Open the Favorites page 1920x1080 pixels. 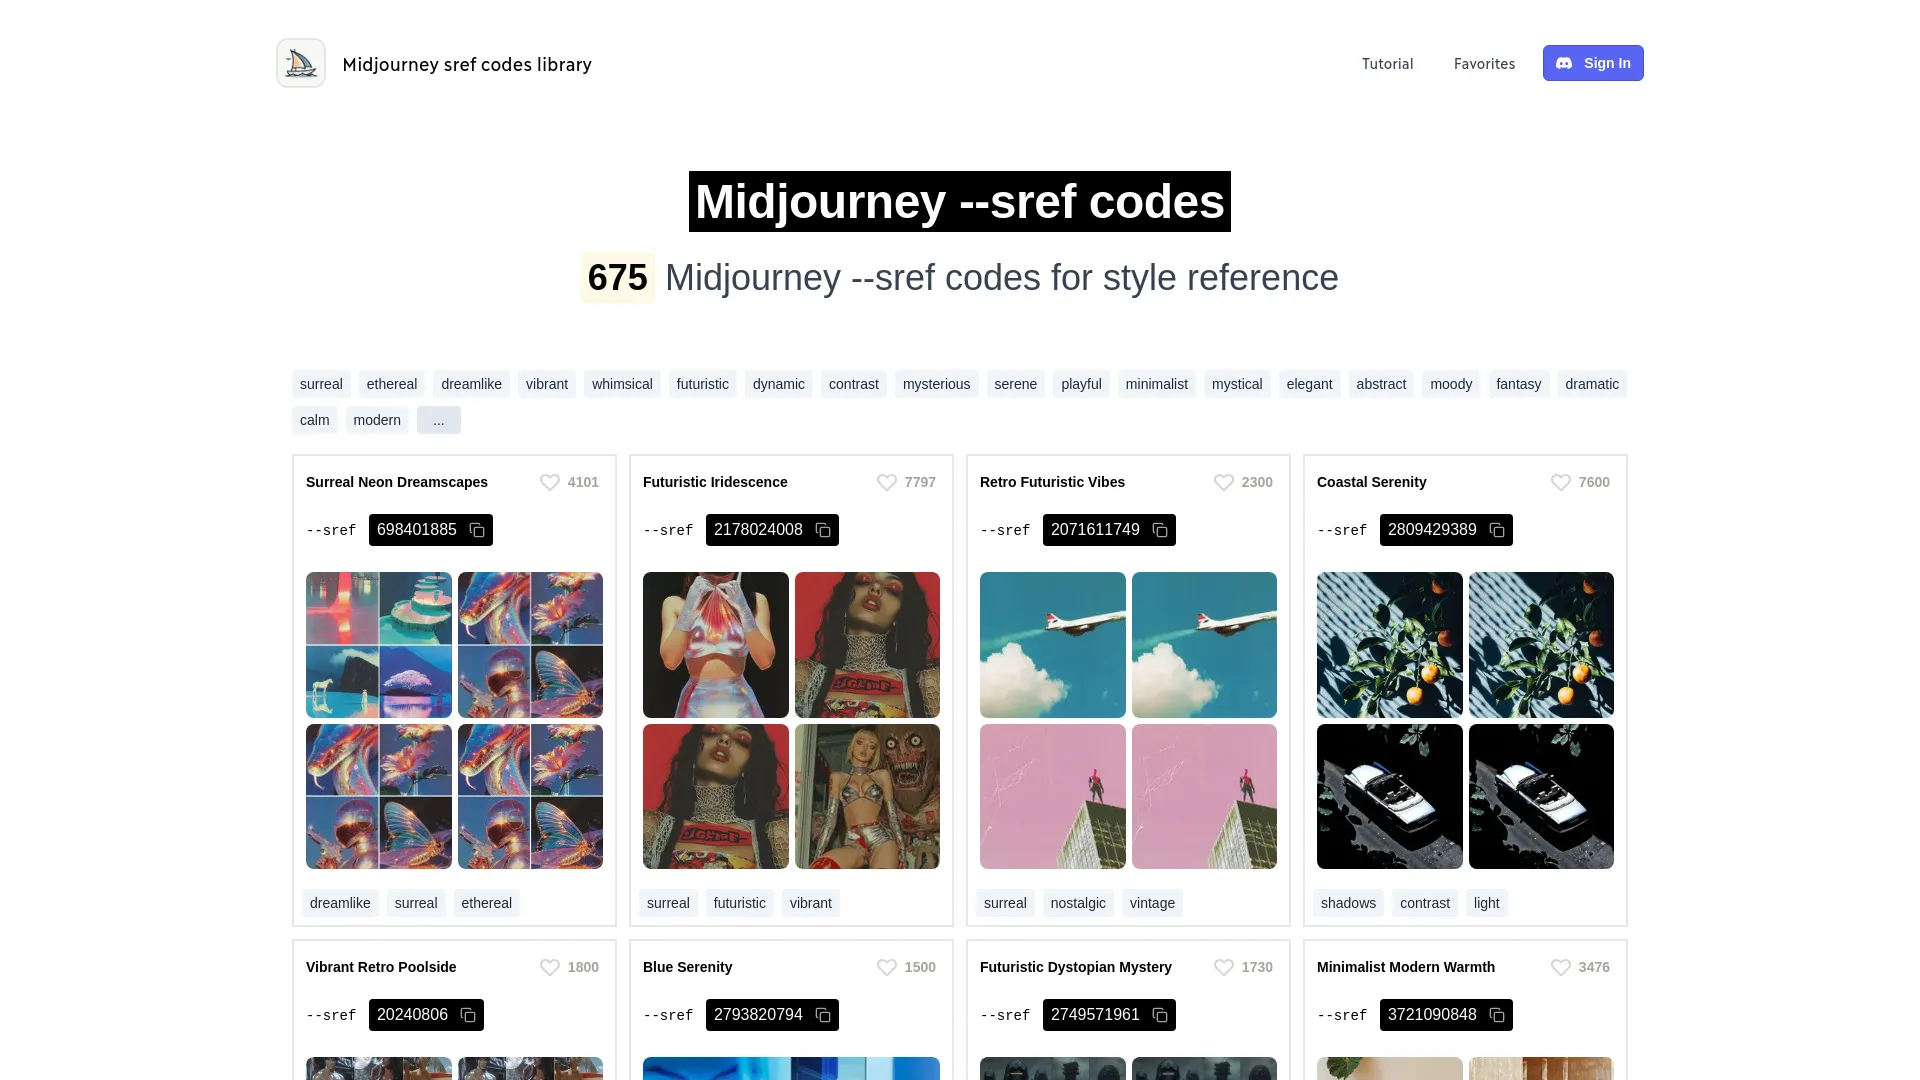click(1485, 62)
